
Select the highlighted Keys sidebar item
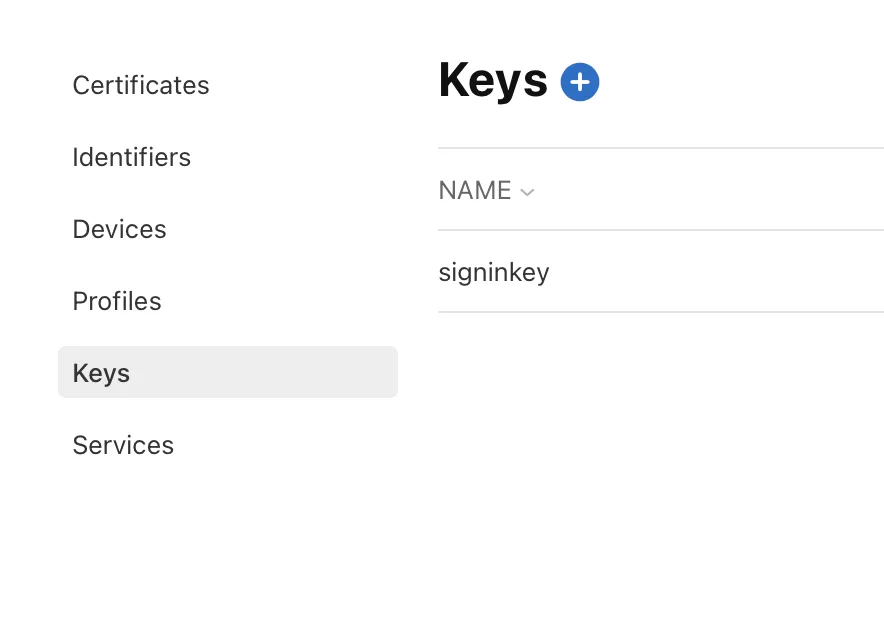(x=227, y=373)
